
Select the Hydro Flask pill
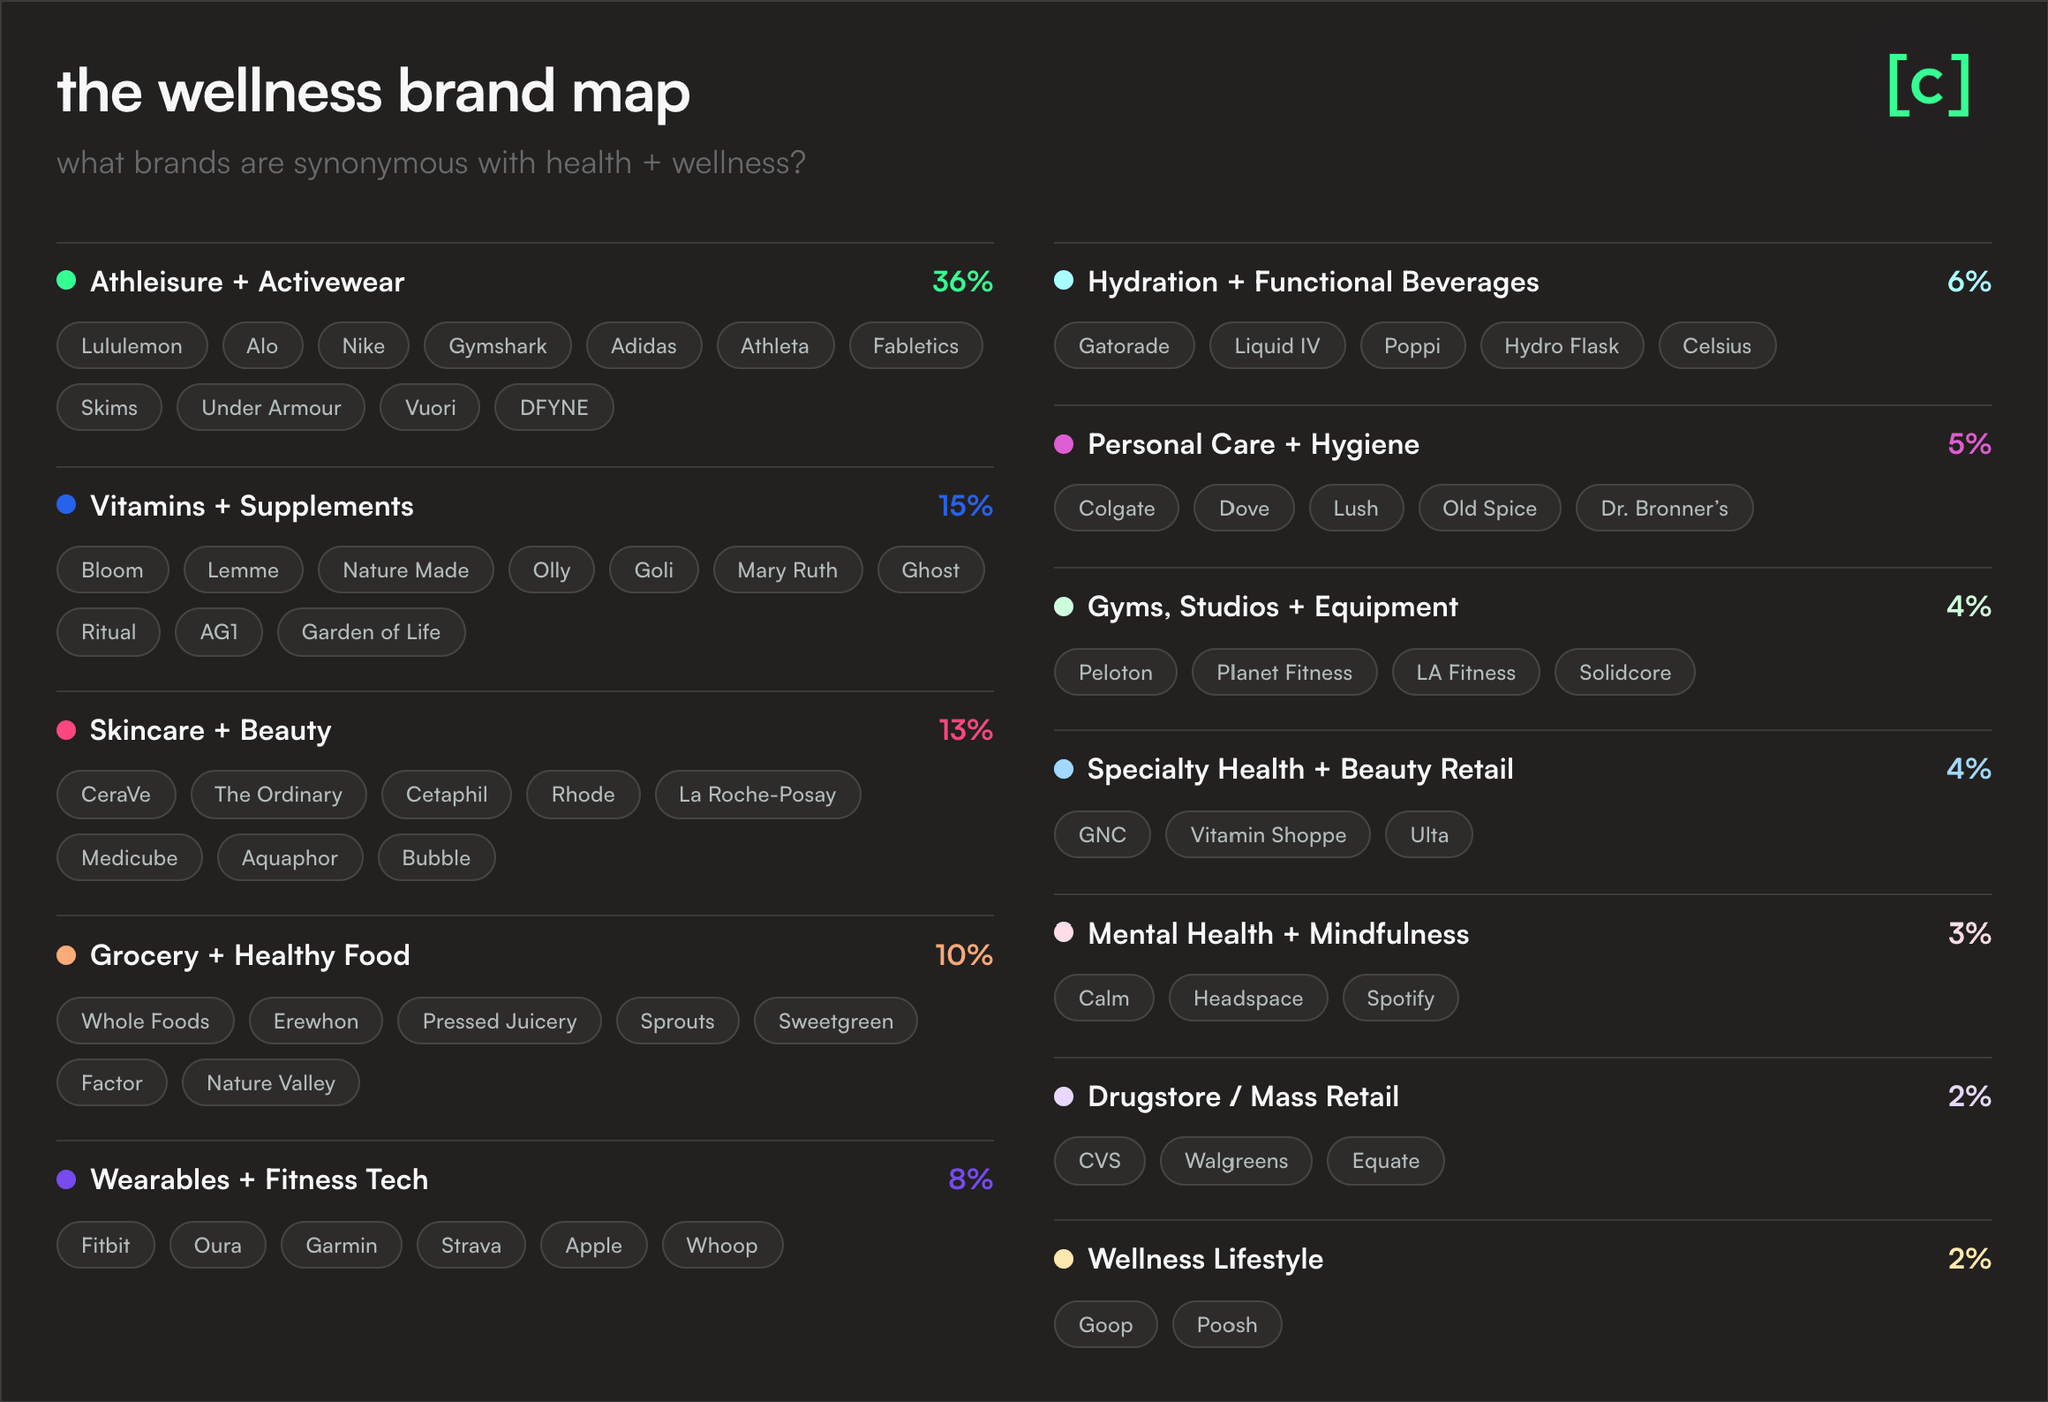point(1562,346)
